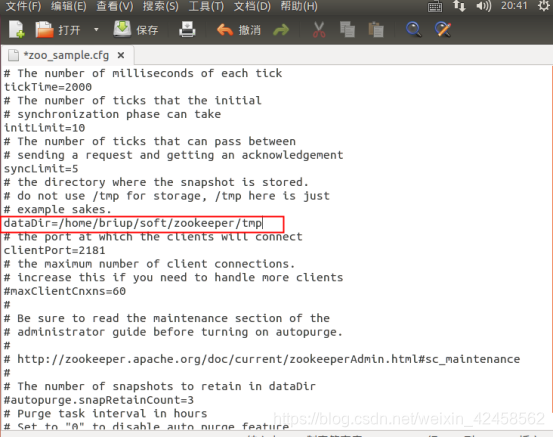Open the 文件(F) menu

[23, 6]
